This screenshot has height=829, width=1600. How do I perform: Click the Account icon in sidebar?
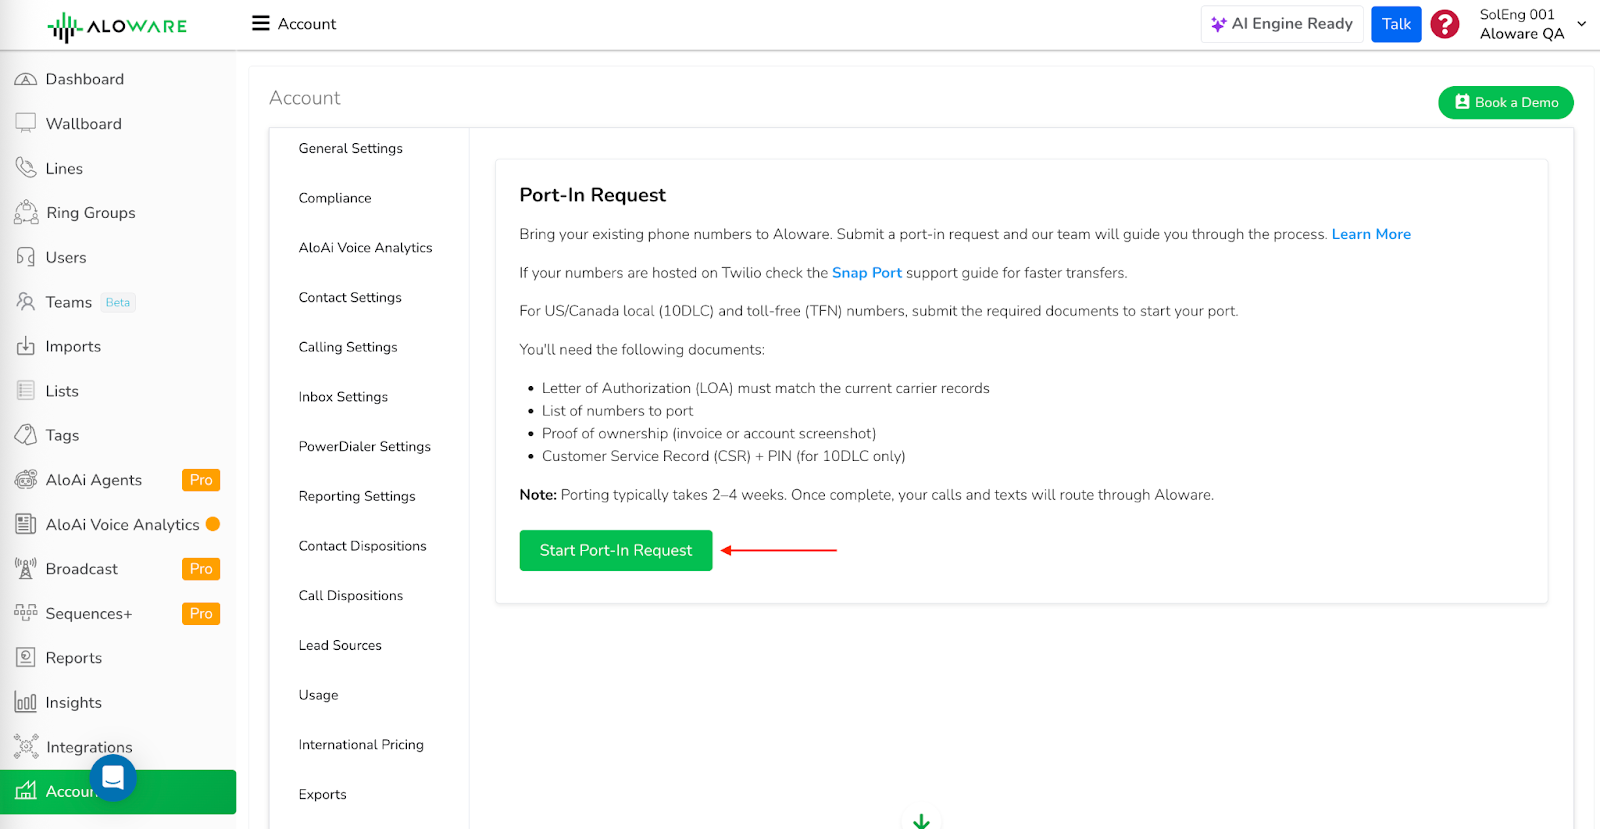click(26, 791)
